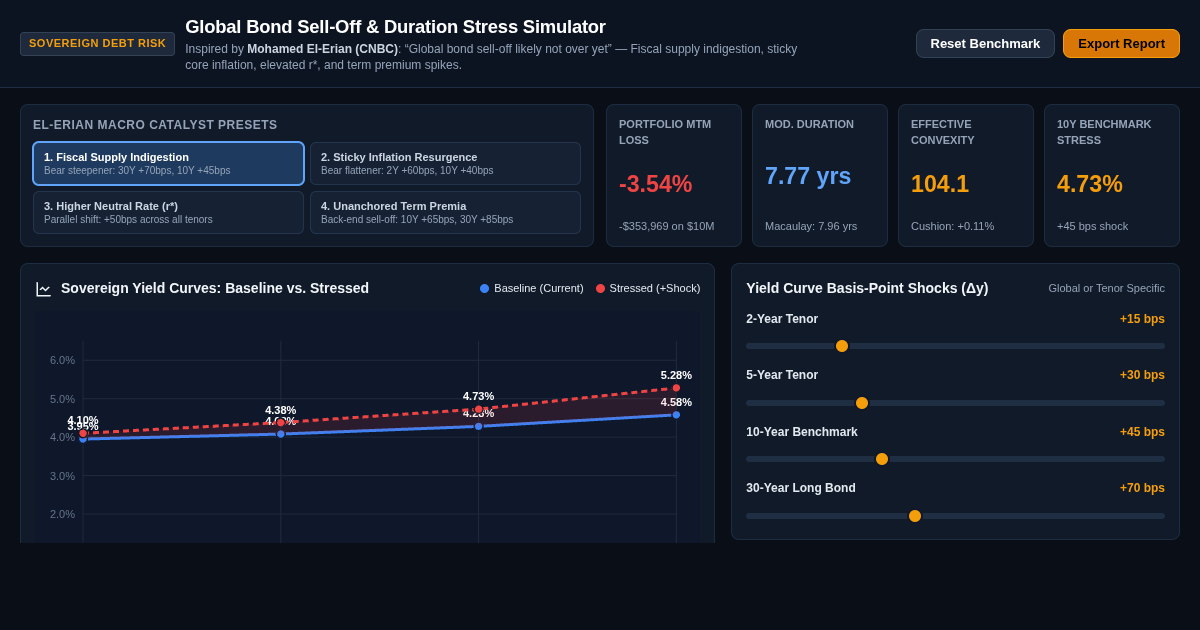Click the Mohamed El-Erian (CNBC) name in subtitle
The height and width of the screenshot is (630, 1200).
click(x=322, y=49)
